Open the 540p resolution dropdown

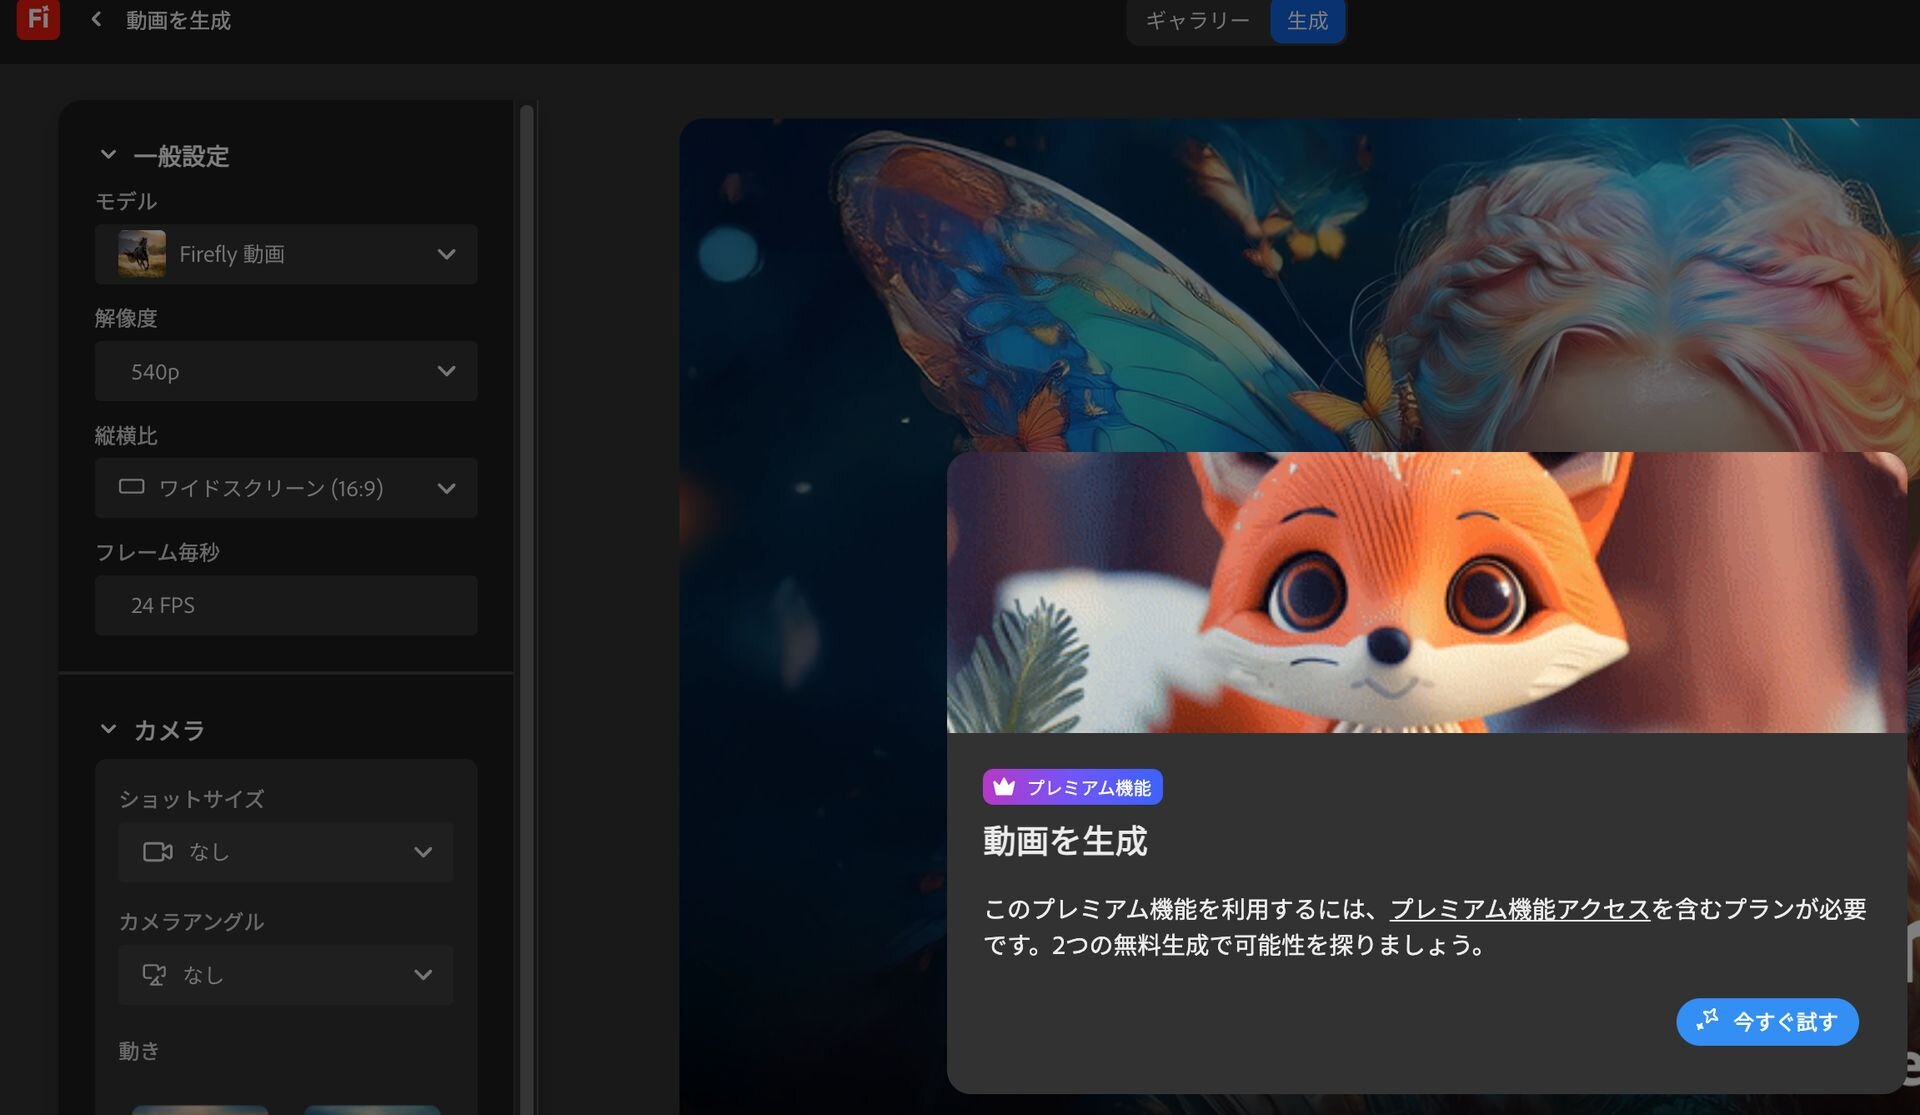[286, 371]
